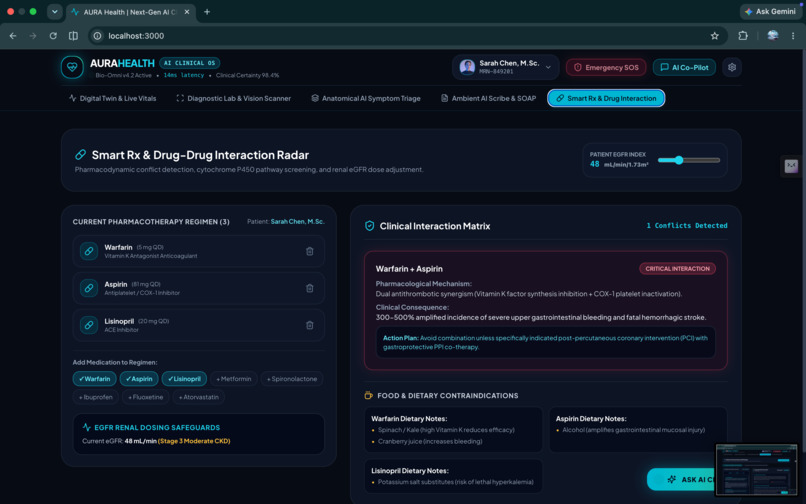Select the AURA Health browser tab
Image resolution: width=806 pixels, height=504 pixels.
coord(130,12)
